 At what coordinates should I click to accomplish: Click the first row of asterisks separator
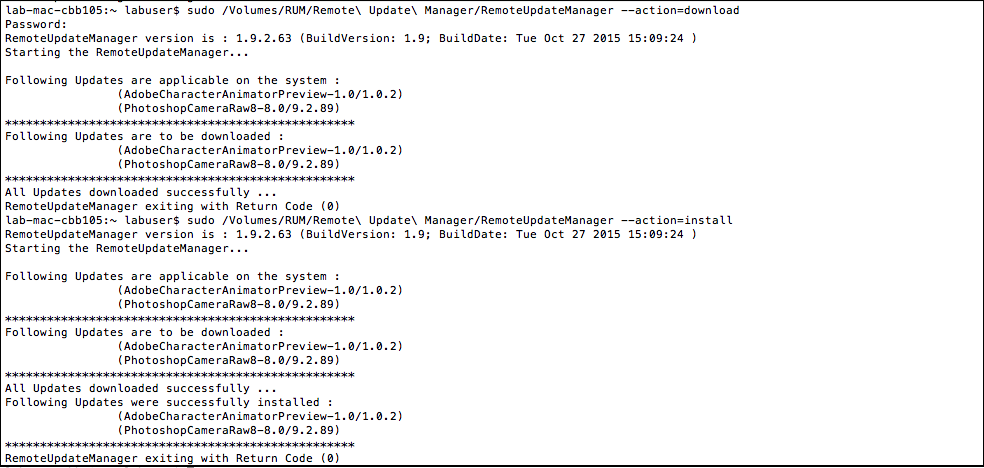click(x=179, y=122)
